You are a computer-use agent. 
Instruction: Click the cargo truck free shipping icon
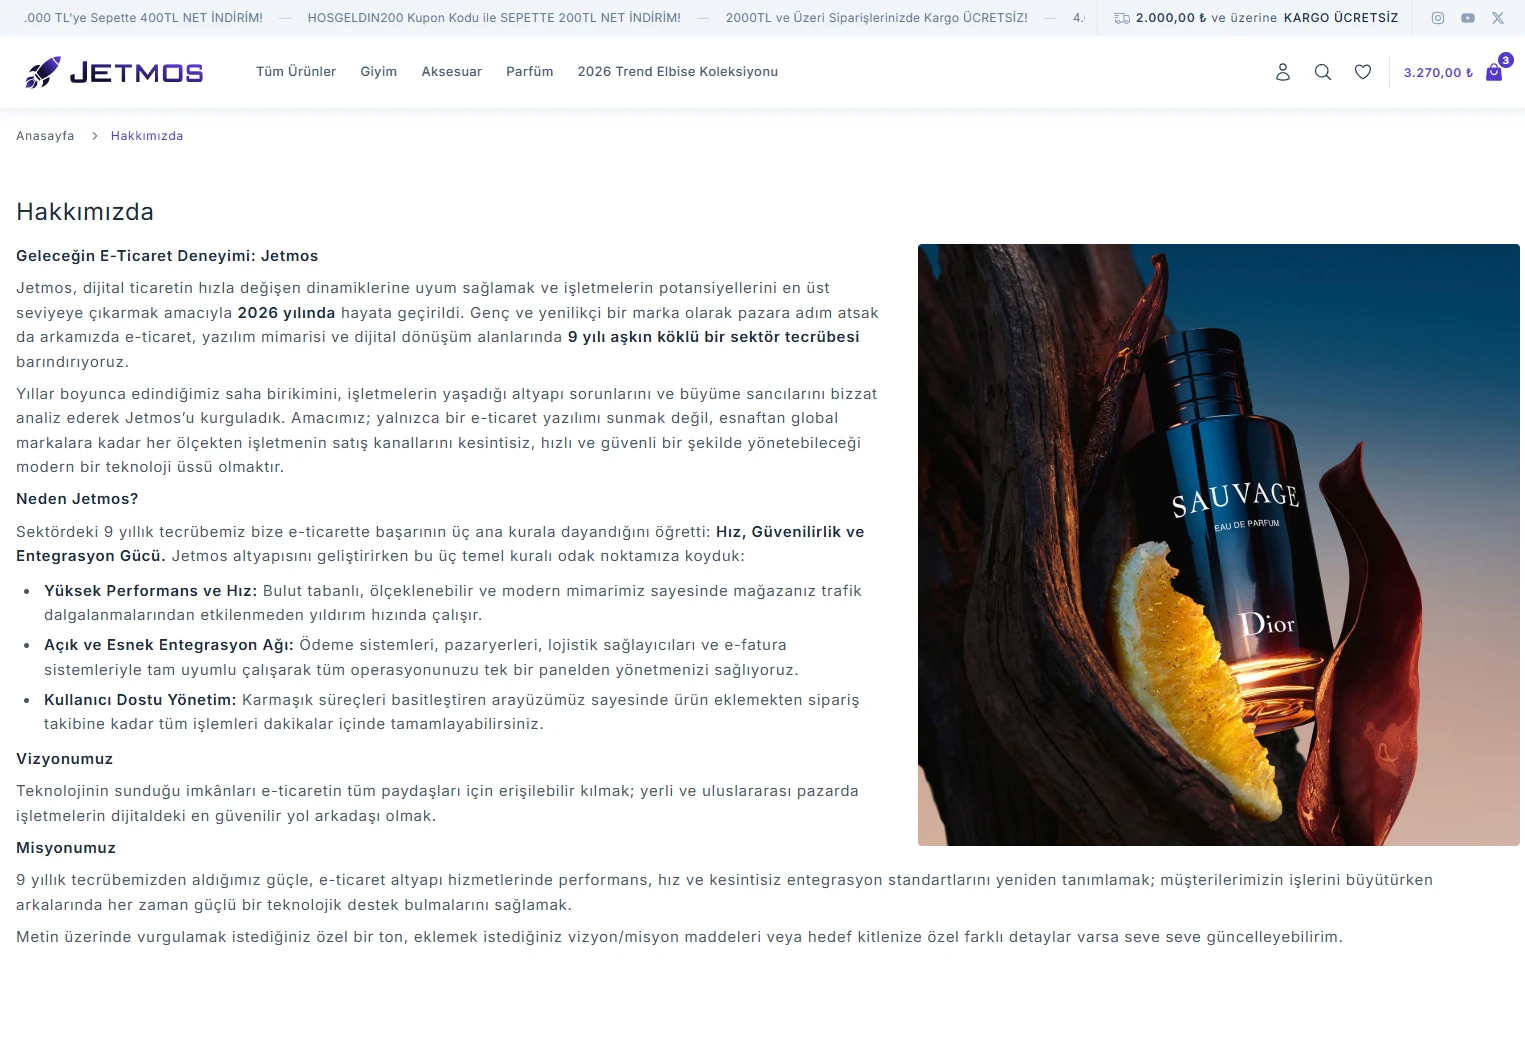coord(1122,18)
